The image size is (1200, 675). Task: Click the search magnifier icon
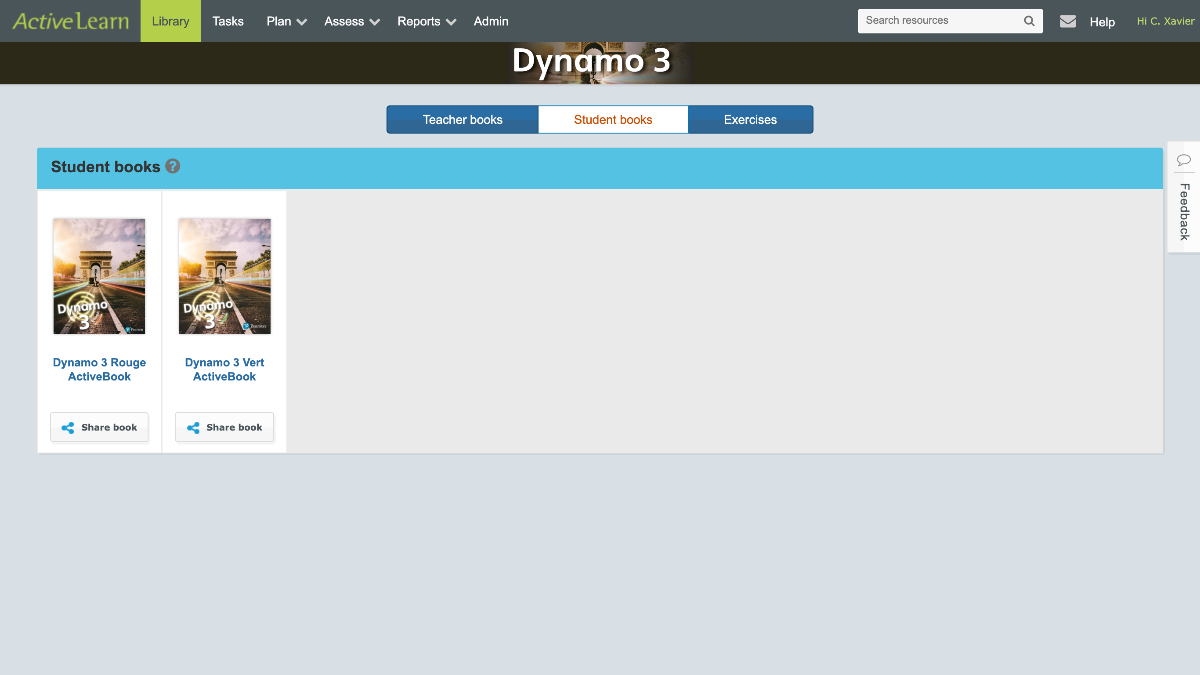click(1029, 21)
